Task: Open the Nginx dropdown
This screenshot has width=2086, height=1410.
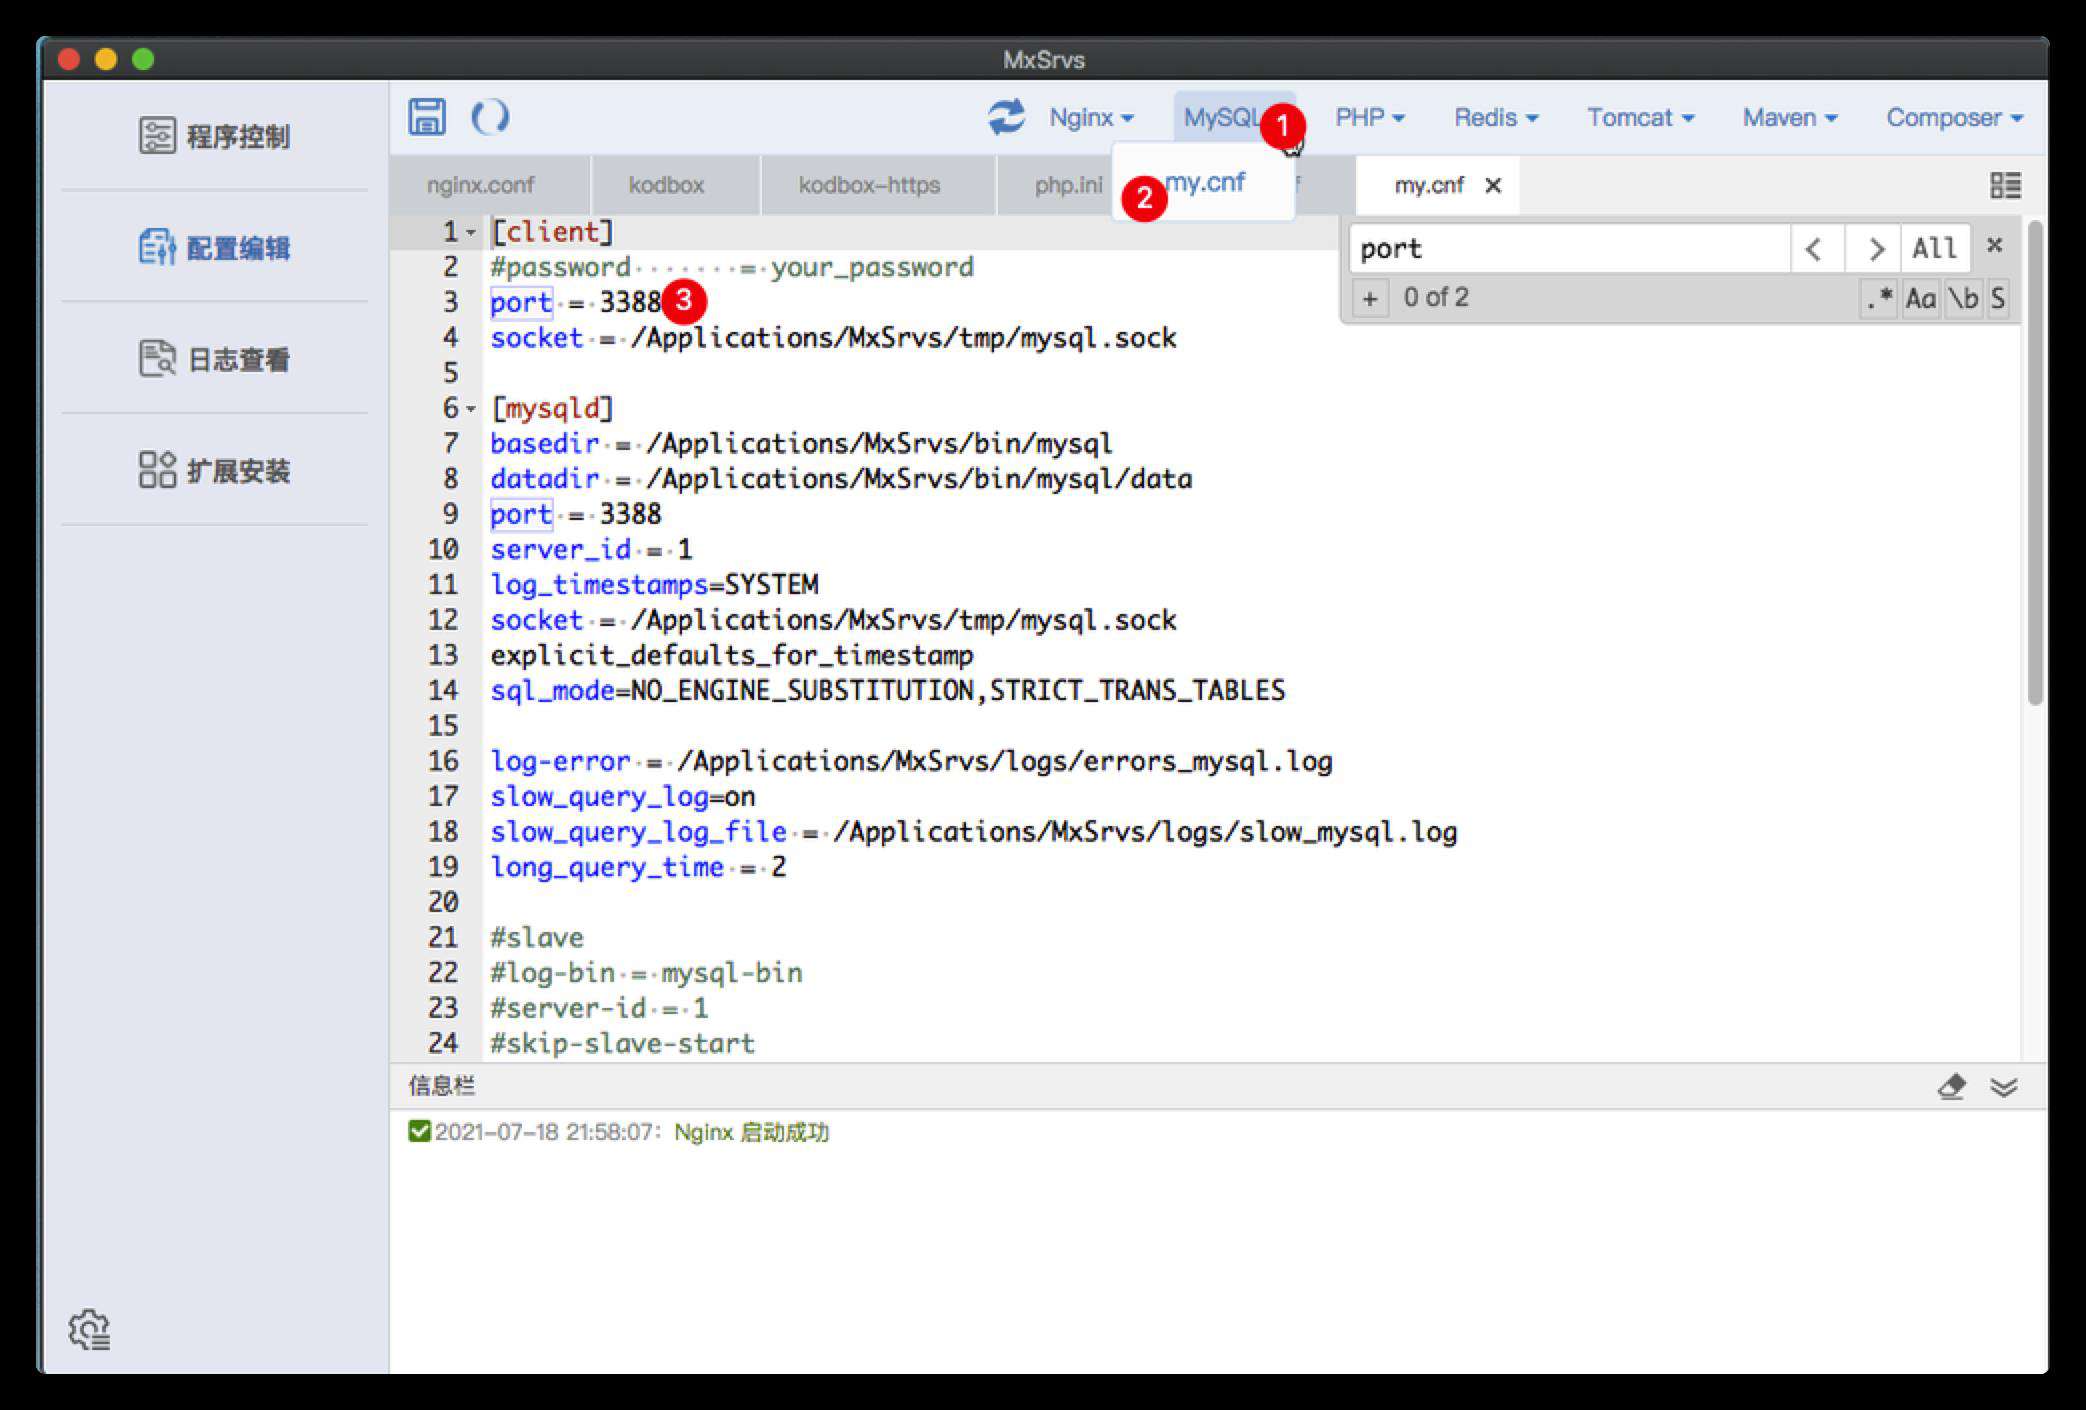Action: point(1091,117)
